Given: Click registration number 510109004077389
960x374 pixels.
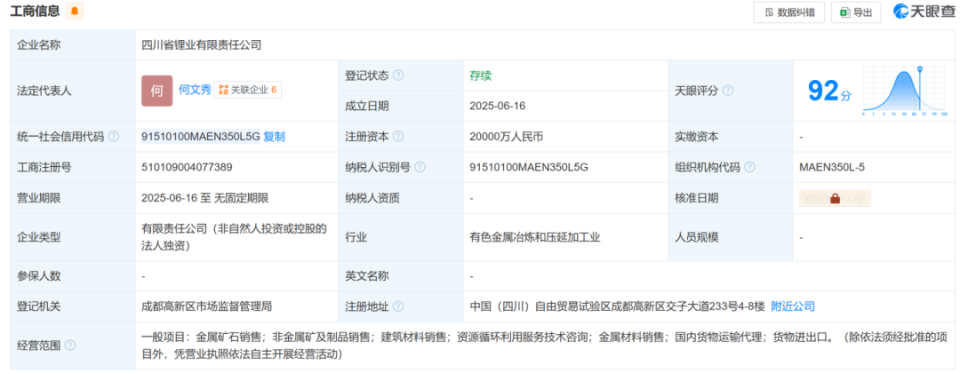Looking at the screenshot, I should click(187, 167).
